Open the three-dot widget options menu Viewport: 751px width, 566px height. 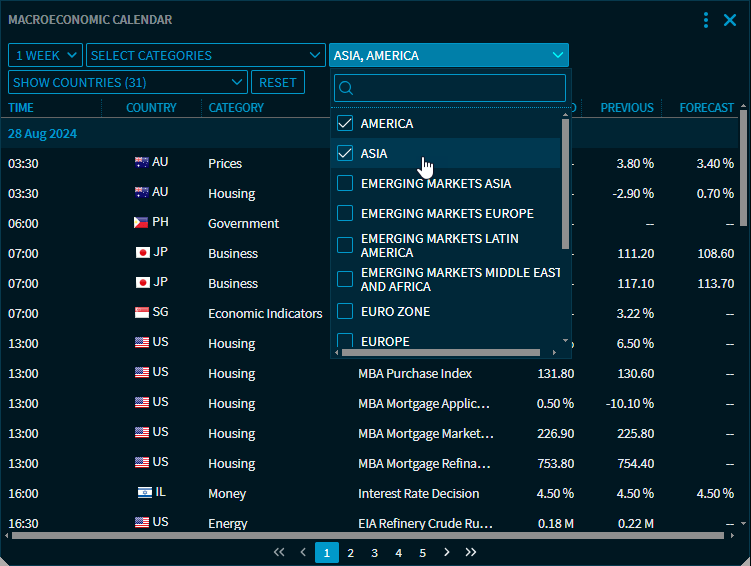(x=706, y=20)
